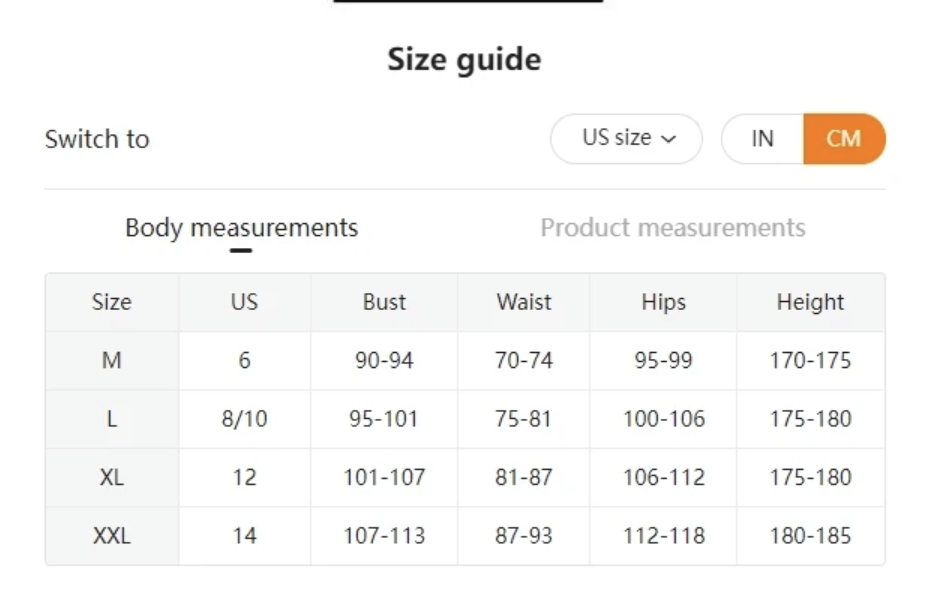Click the Height column header
Image resolution: width=948 pixels, height=591 pixels.
811,302
